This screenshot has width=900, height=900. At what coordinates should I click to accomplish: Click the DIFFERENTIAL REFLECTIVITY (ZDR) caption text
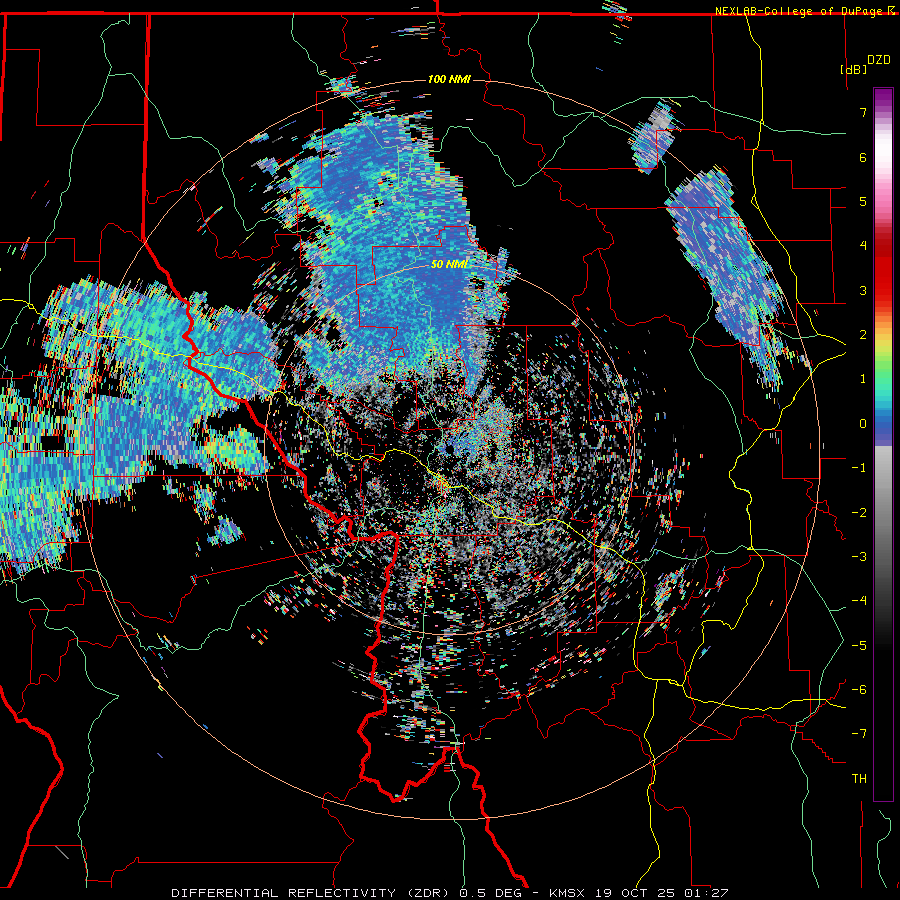312,893
